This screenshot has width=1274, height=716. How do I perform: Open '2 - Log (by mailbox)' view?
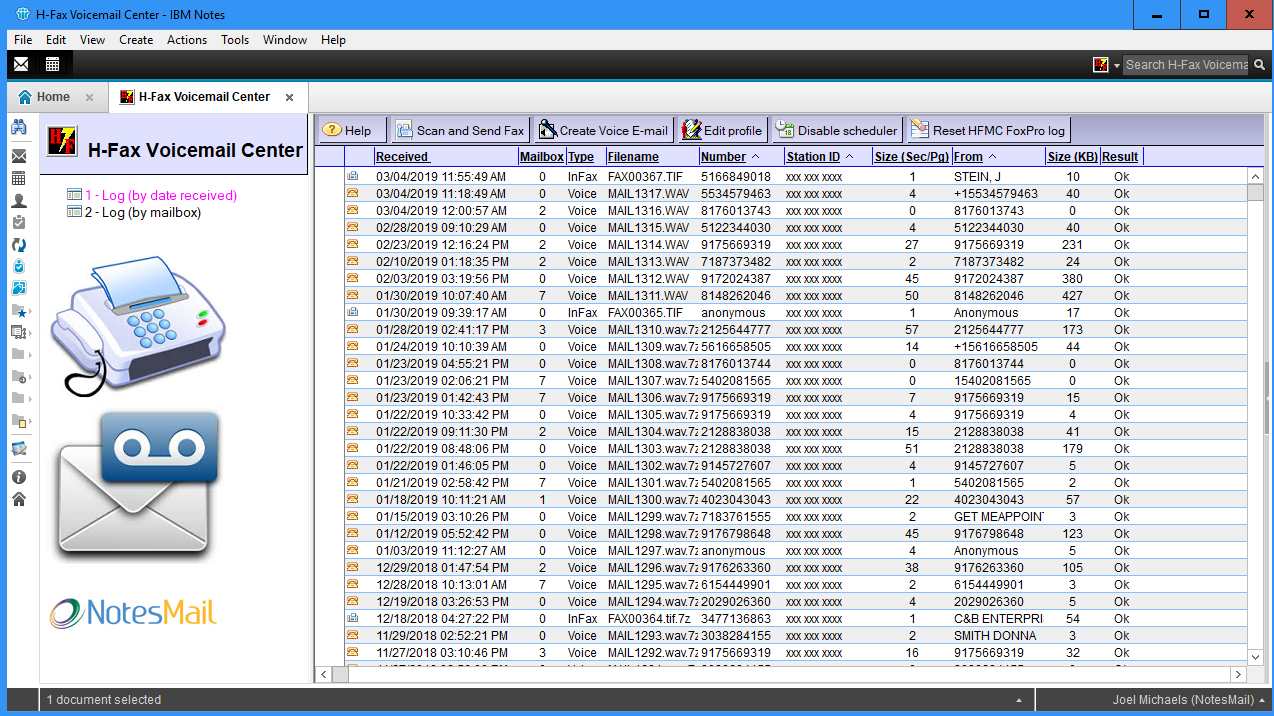142,212
